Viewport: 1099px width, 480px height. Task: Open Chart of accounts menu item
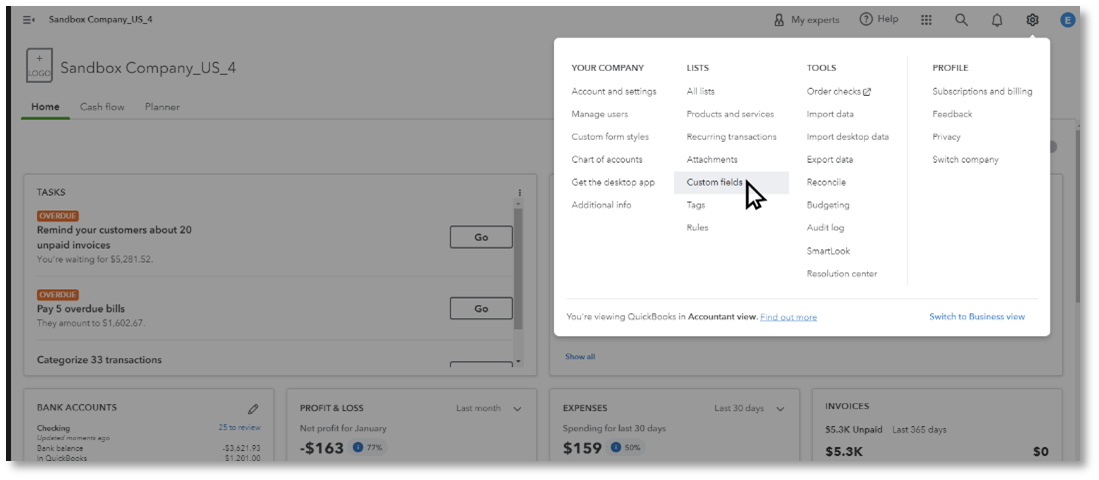(x=607, y=160)
